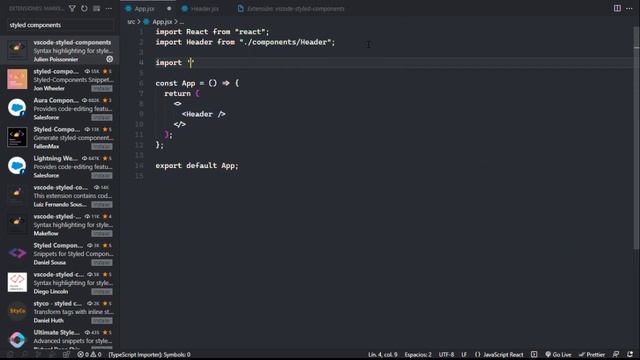640x360 pixels.
Task: Open editor more actions ellipsis
Action: click(629, 8)
